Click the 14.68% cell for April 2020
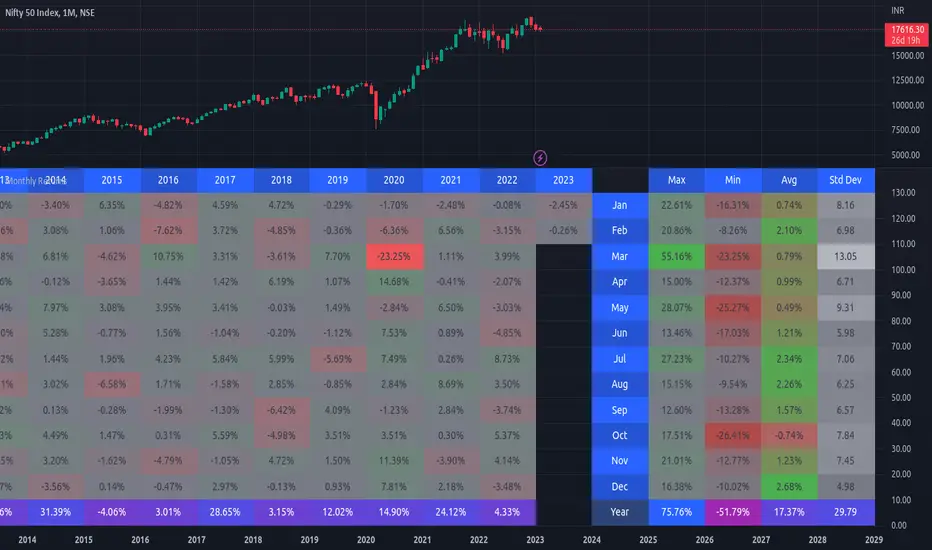This screenshot has height=550, width=932. [x=394, y=282]
